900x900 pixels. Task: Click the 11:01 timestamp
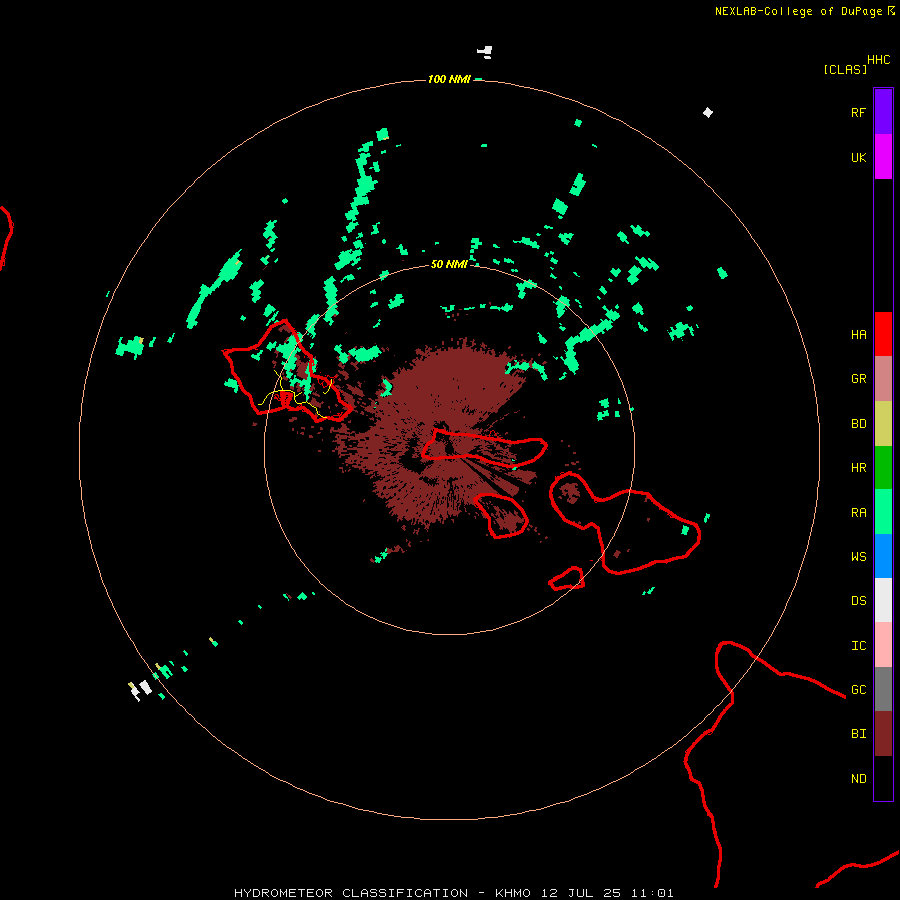[x=651, y=893]
